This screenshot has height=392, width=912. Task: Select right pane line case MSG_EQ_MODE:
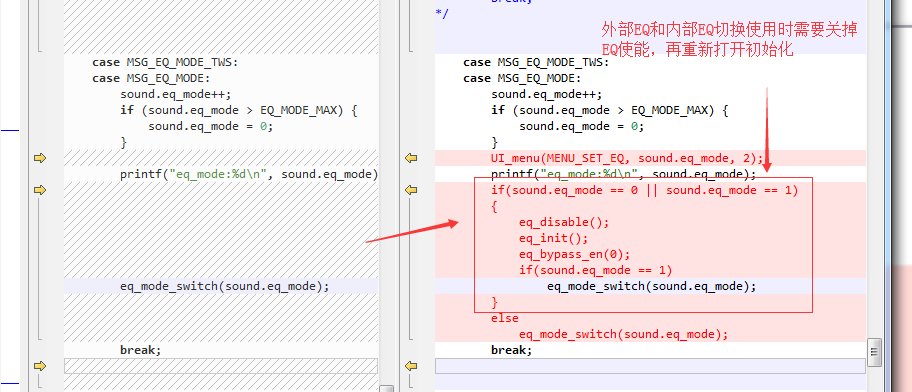click(522, 78)
